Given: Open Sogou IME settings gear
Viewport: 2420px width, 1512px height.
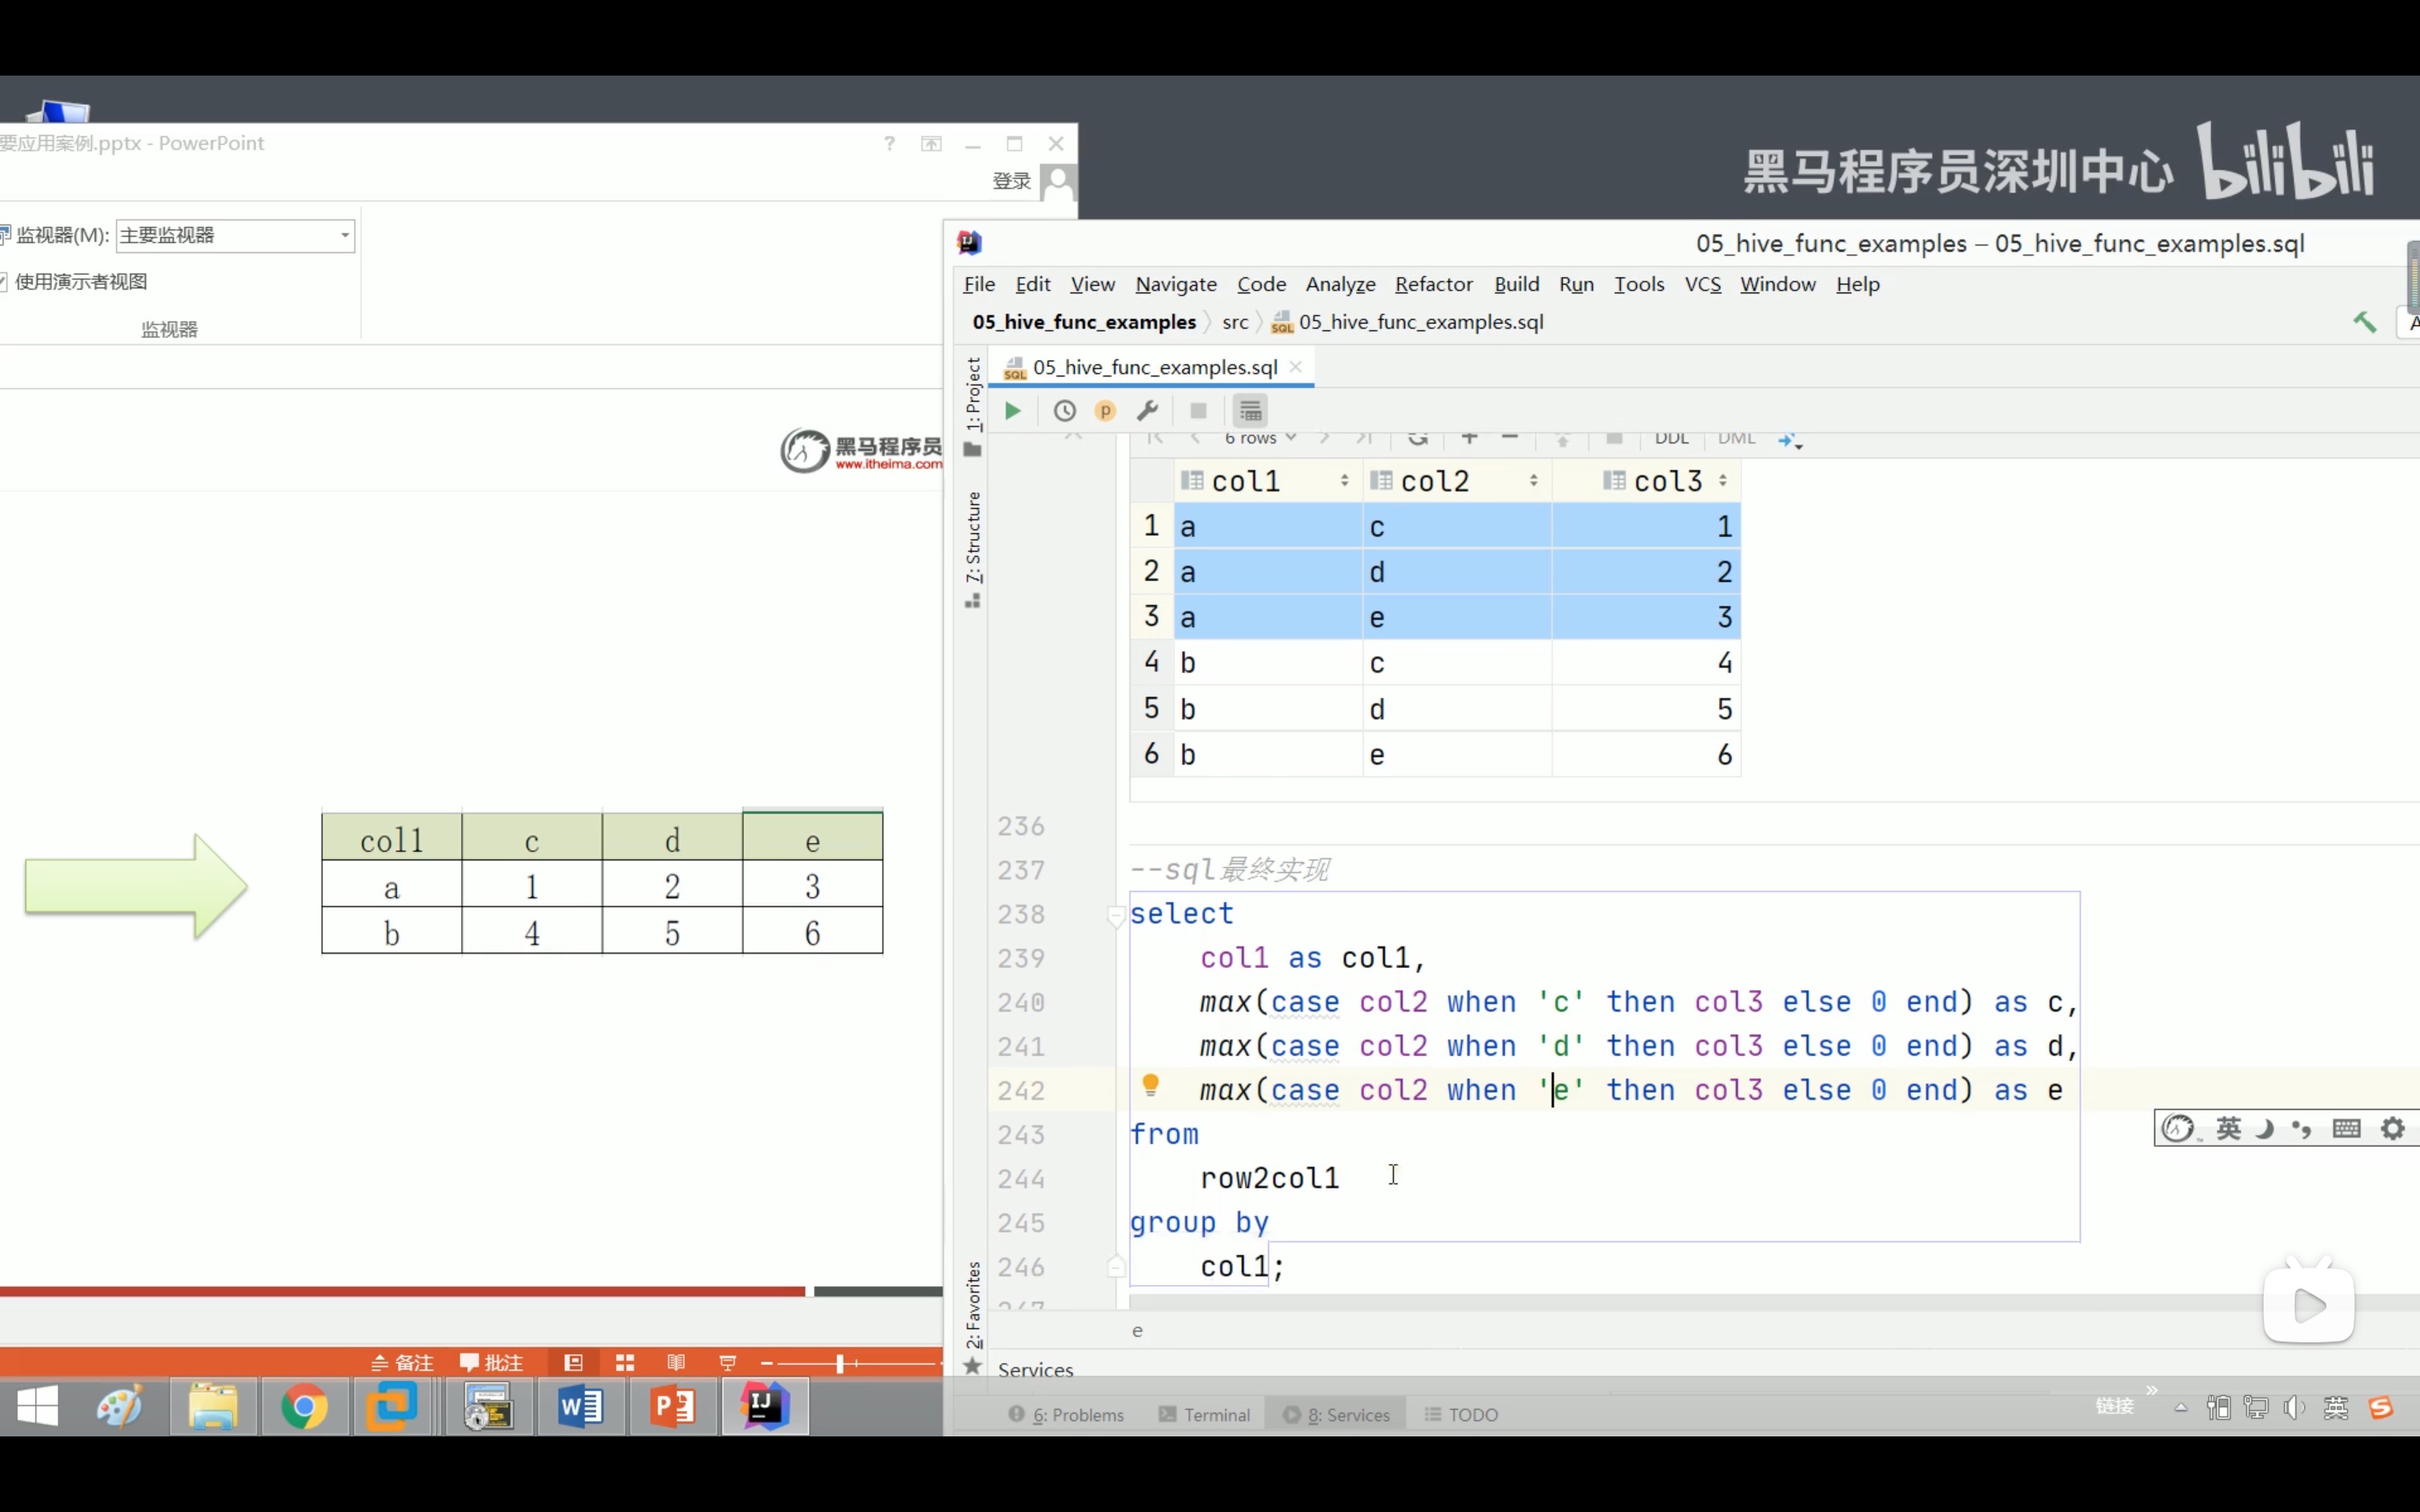Looking at the screenshot, I should click(x=2392, y=1129).
